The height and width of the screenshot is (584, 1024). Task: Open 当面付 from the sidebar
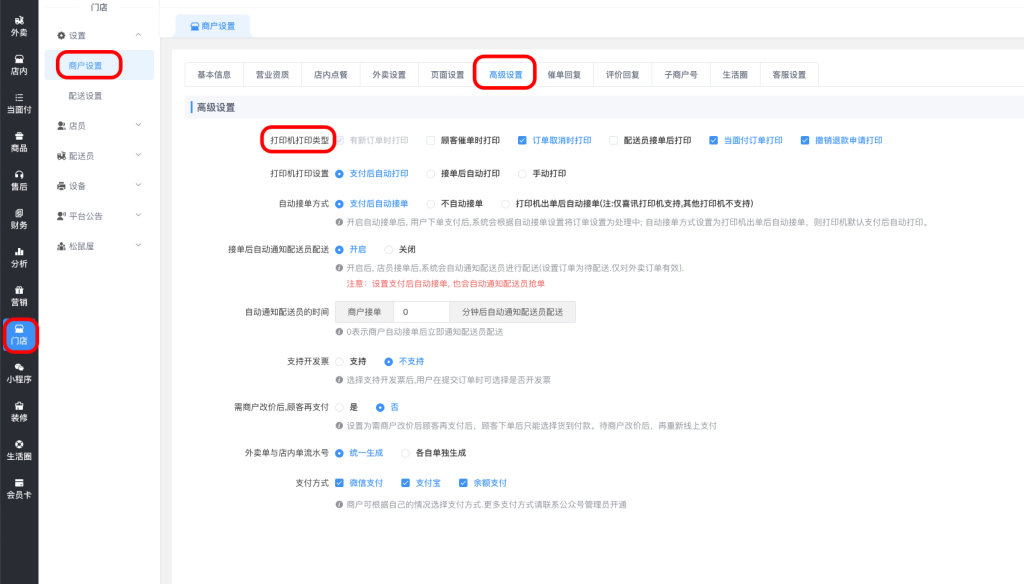coord(19,102)
